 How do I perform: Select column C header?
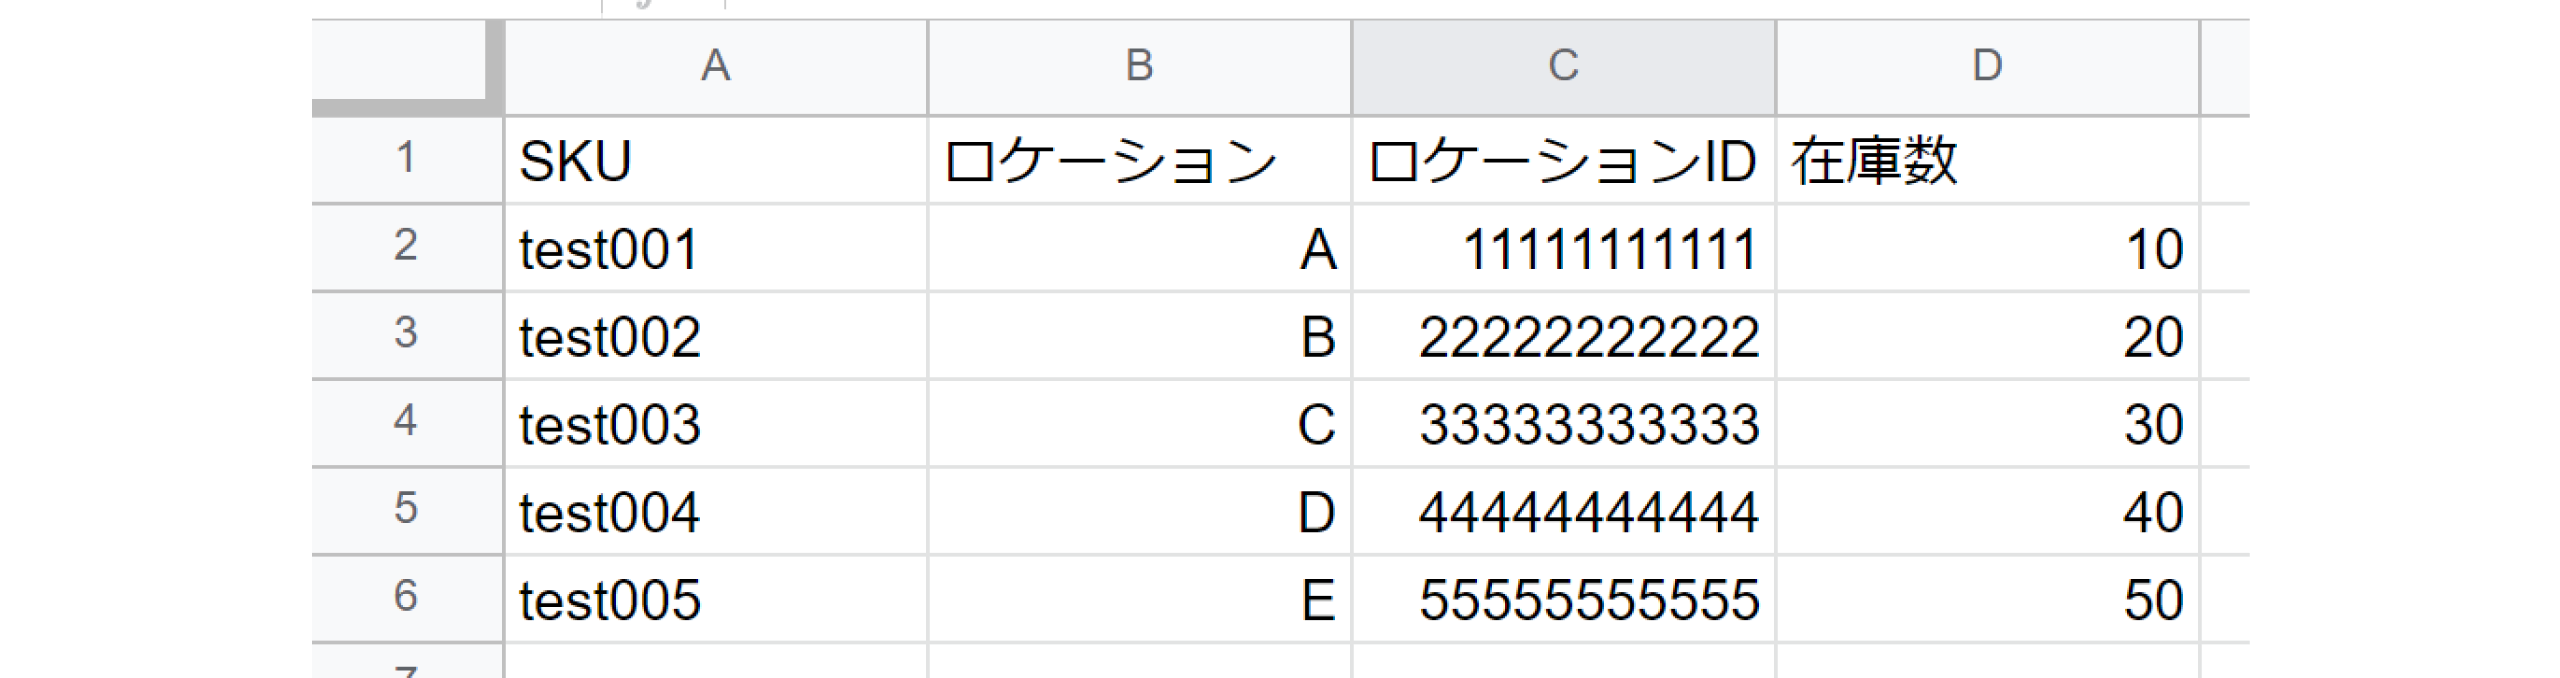[x=1563, y=66]
